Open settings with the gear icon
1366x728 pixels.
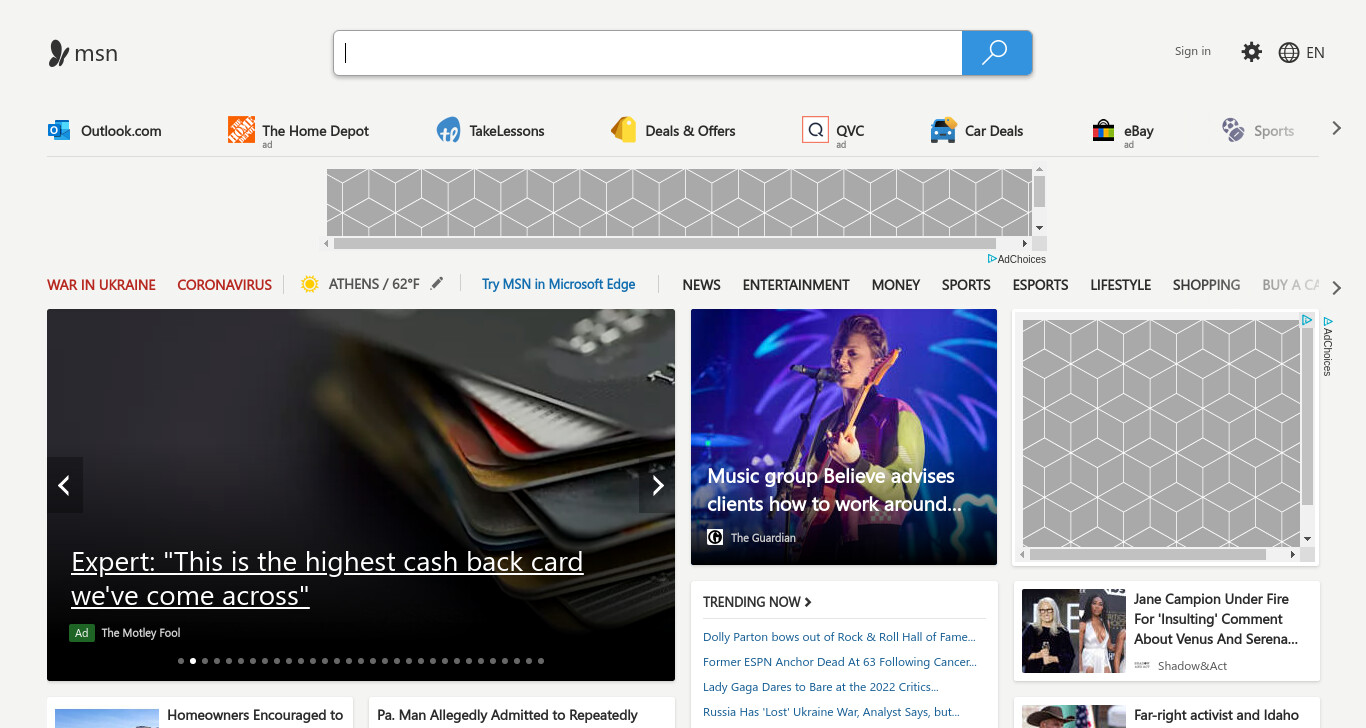pyautogui.click(x=1252, y=52)
